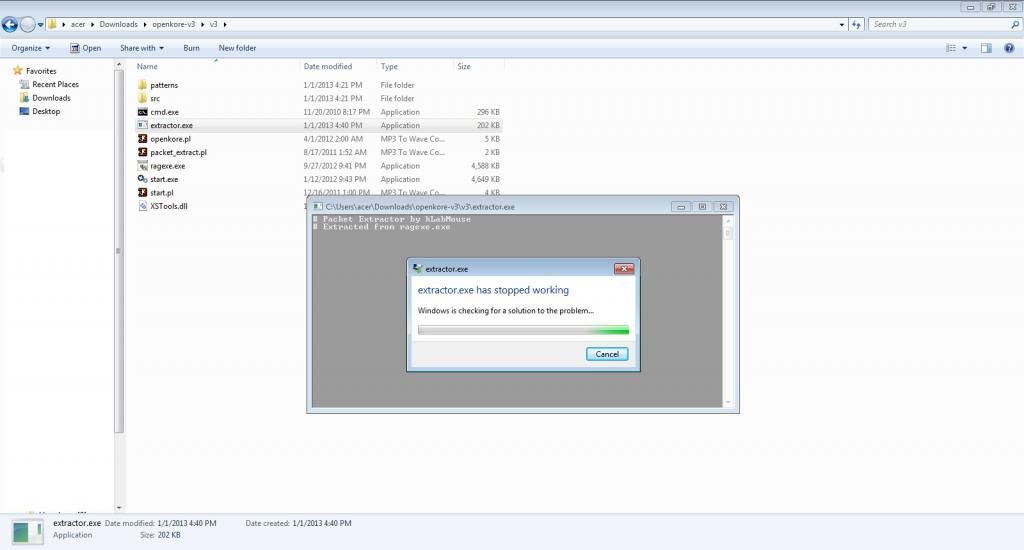Click the Back navigation arrow
The image size is (1024, 550).
point(10,25)
